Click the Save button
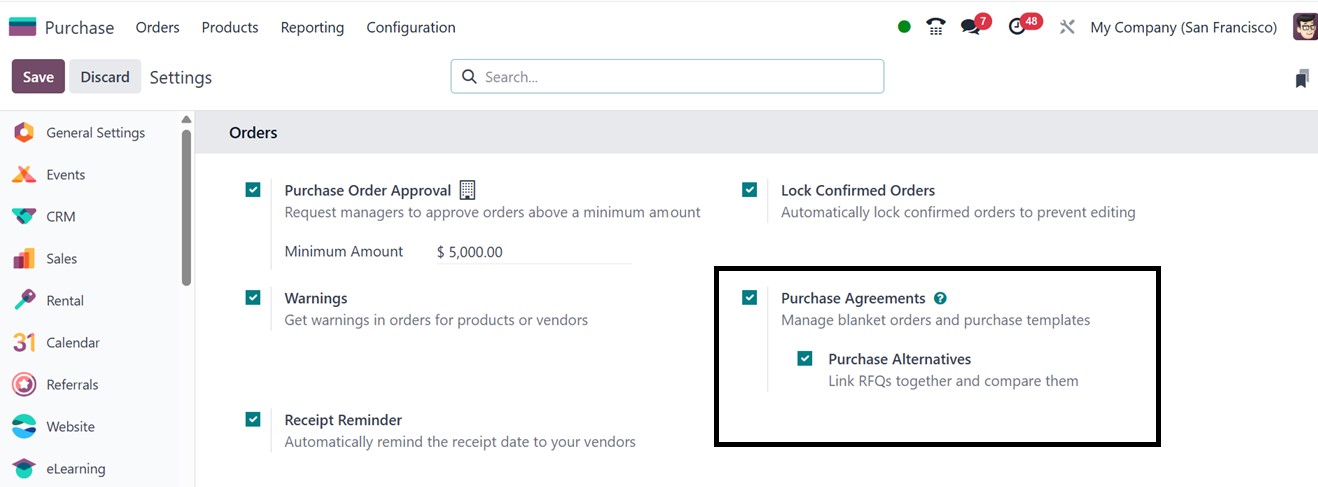The height and width of the screenshot is (487, 1318). (38, 77)
